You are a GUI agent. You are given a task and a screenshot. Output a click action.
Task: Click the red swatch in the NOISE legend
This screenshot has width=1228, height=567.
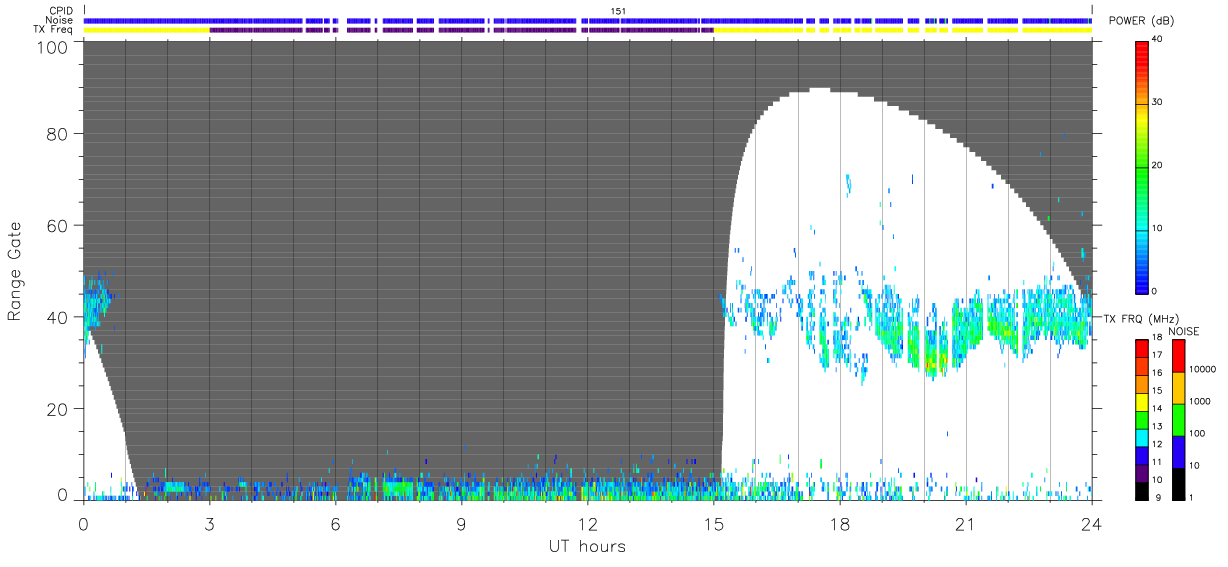(1177, 355)
